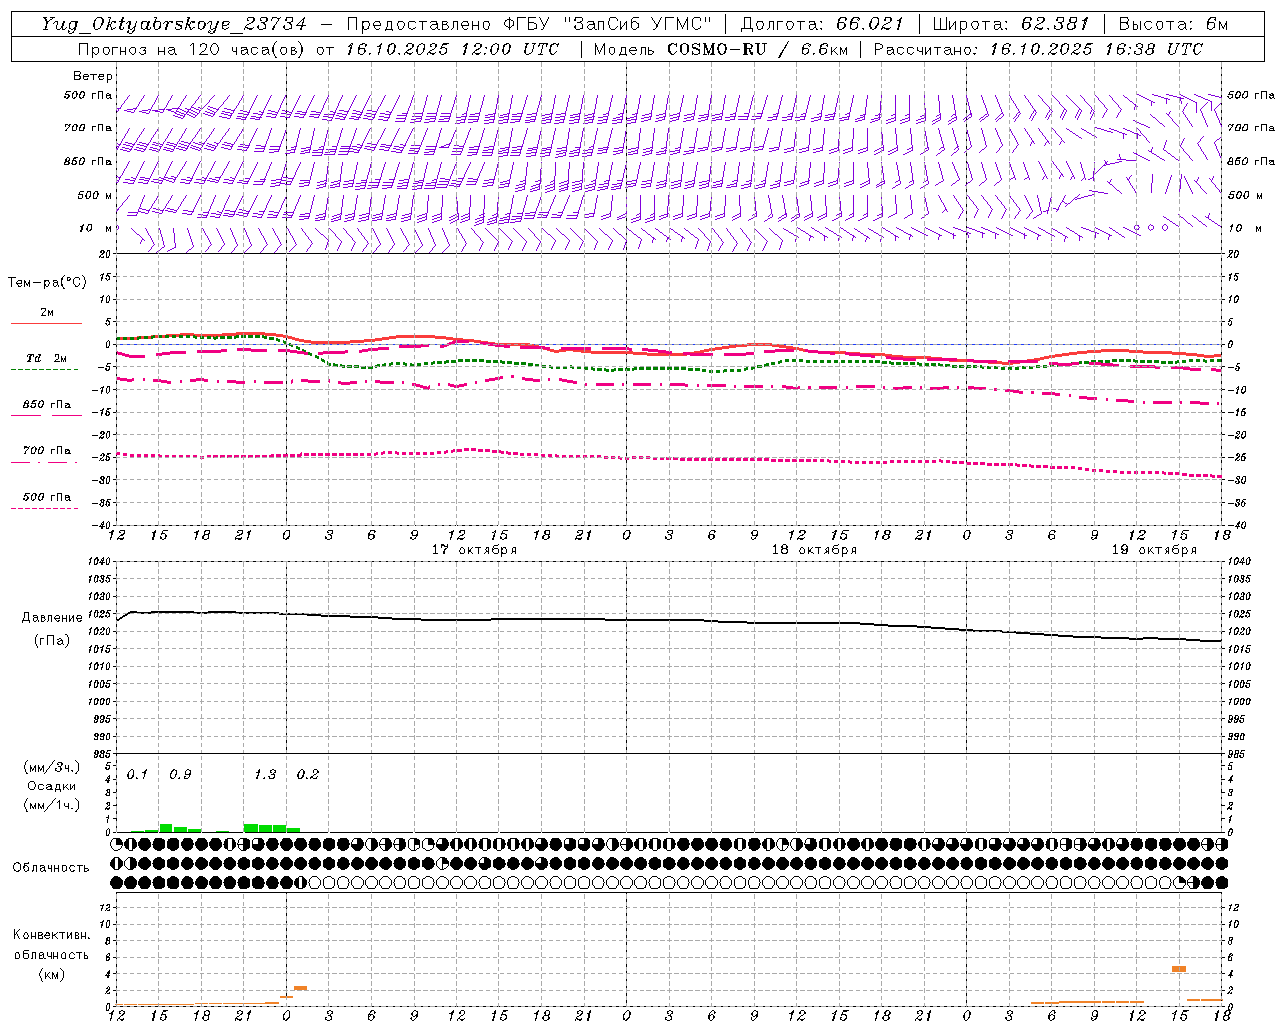Click the Тем-ра(°C) temperature panel label
1280x1024 pixels.
[x=47, y=283]
